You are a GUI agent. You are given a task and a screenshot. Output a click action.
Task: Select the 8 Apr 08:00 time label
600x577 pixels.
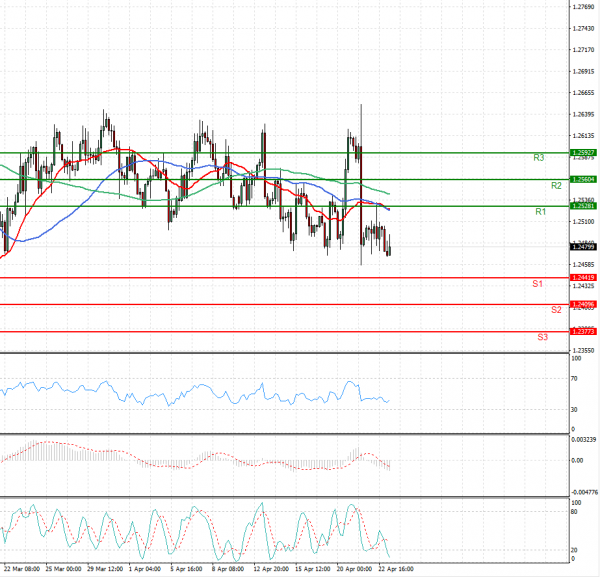click(x=228, y=569)
